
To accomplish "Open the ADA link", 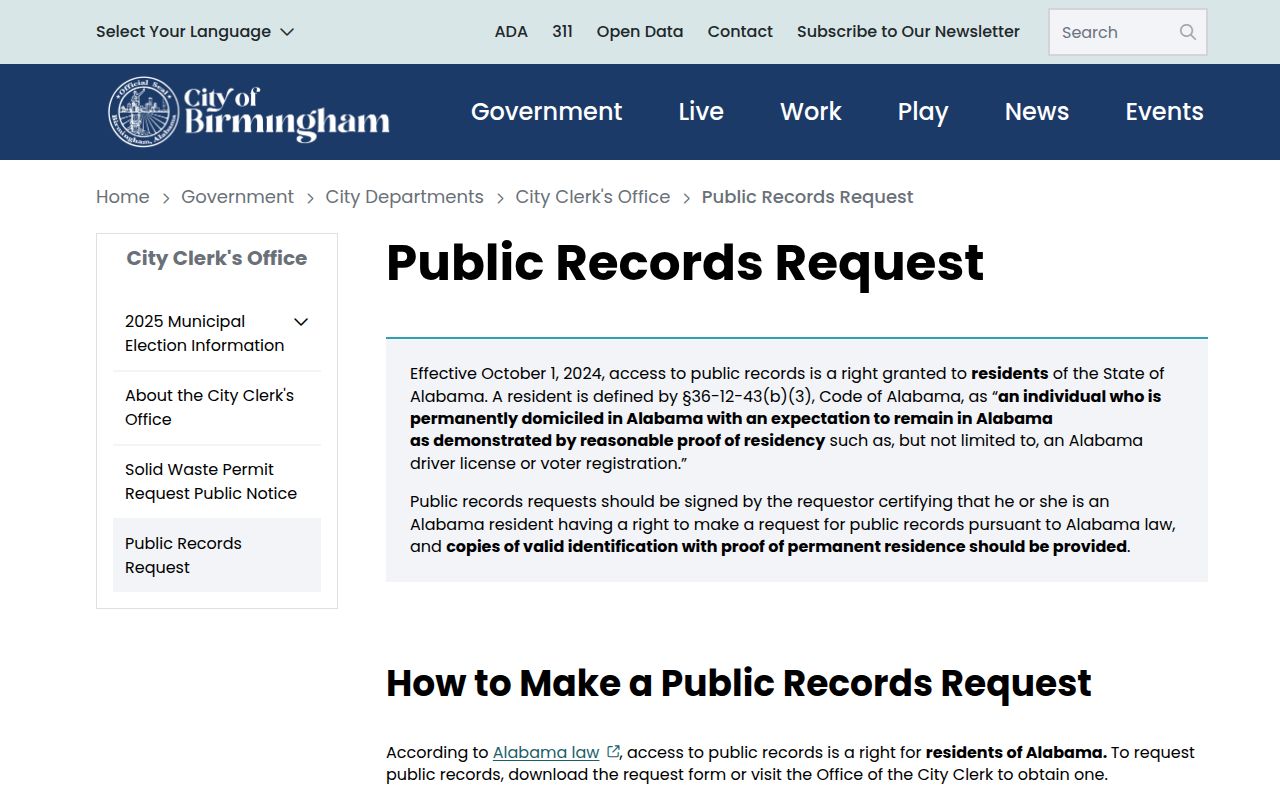I will 511,32.
